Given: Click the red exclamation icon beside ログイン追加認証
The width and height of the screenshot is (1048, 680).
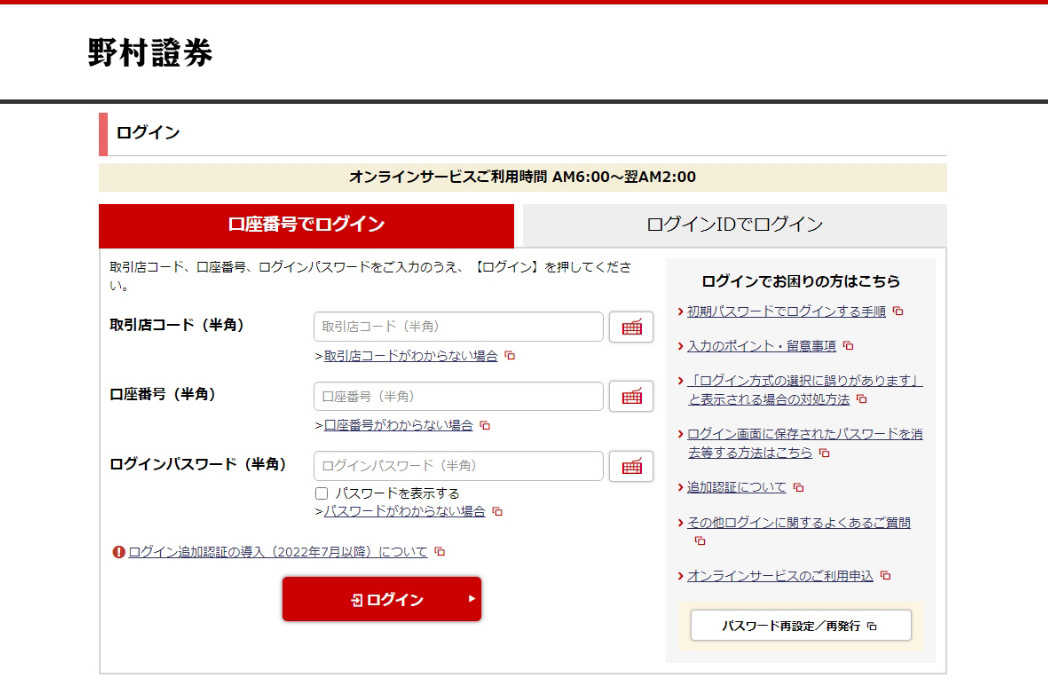Looking at the screenshot, I should pos(118,552).
